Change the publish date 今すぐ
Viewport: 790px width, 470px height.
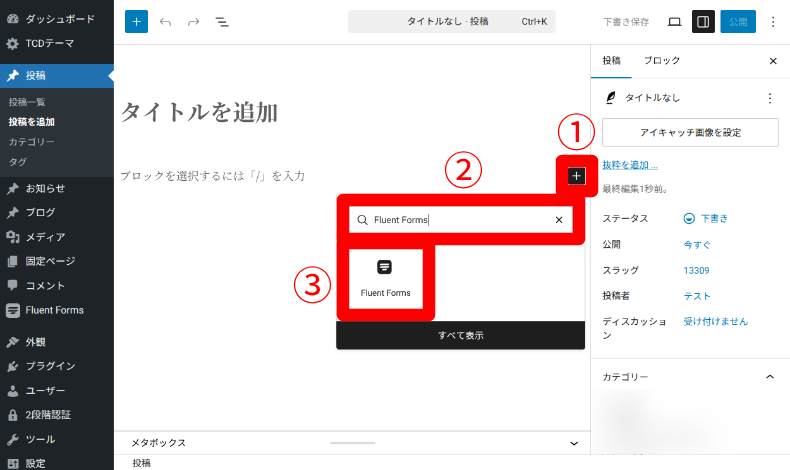(697, 244)
